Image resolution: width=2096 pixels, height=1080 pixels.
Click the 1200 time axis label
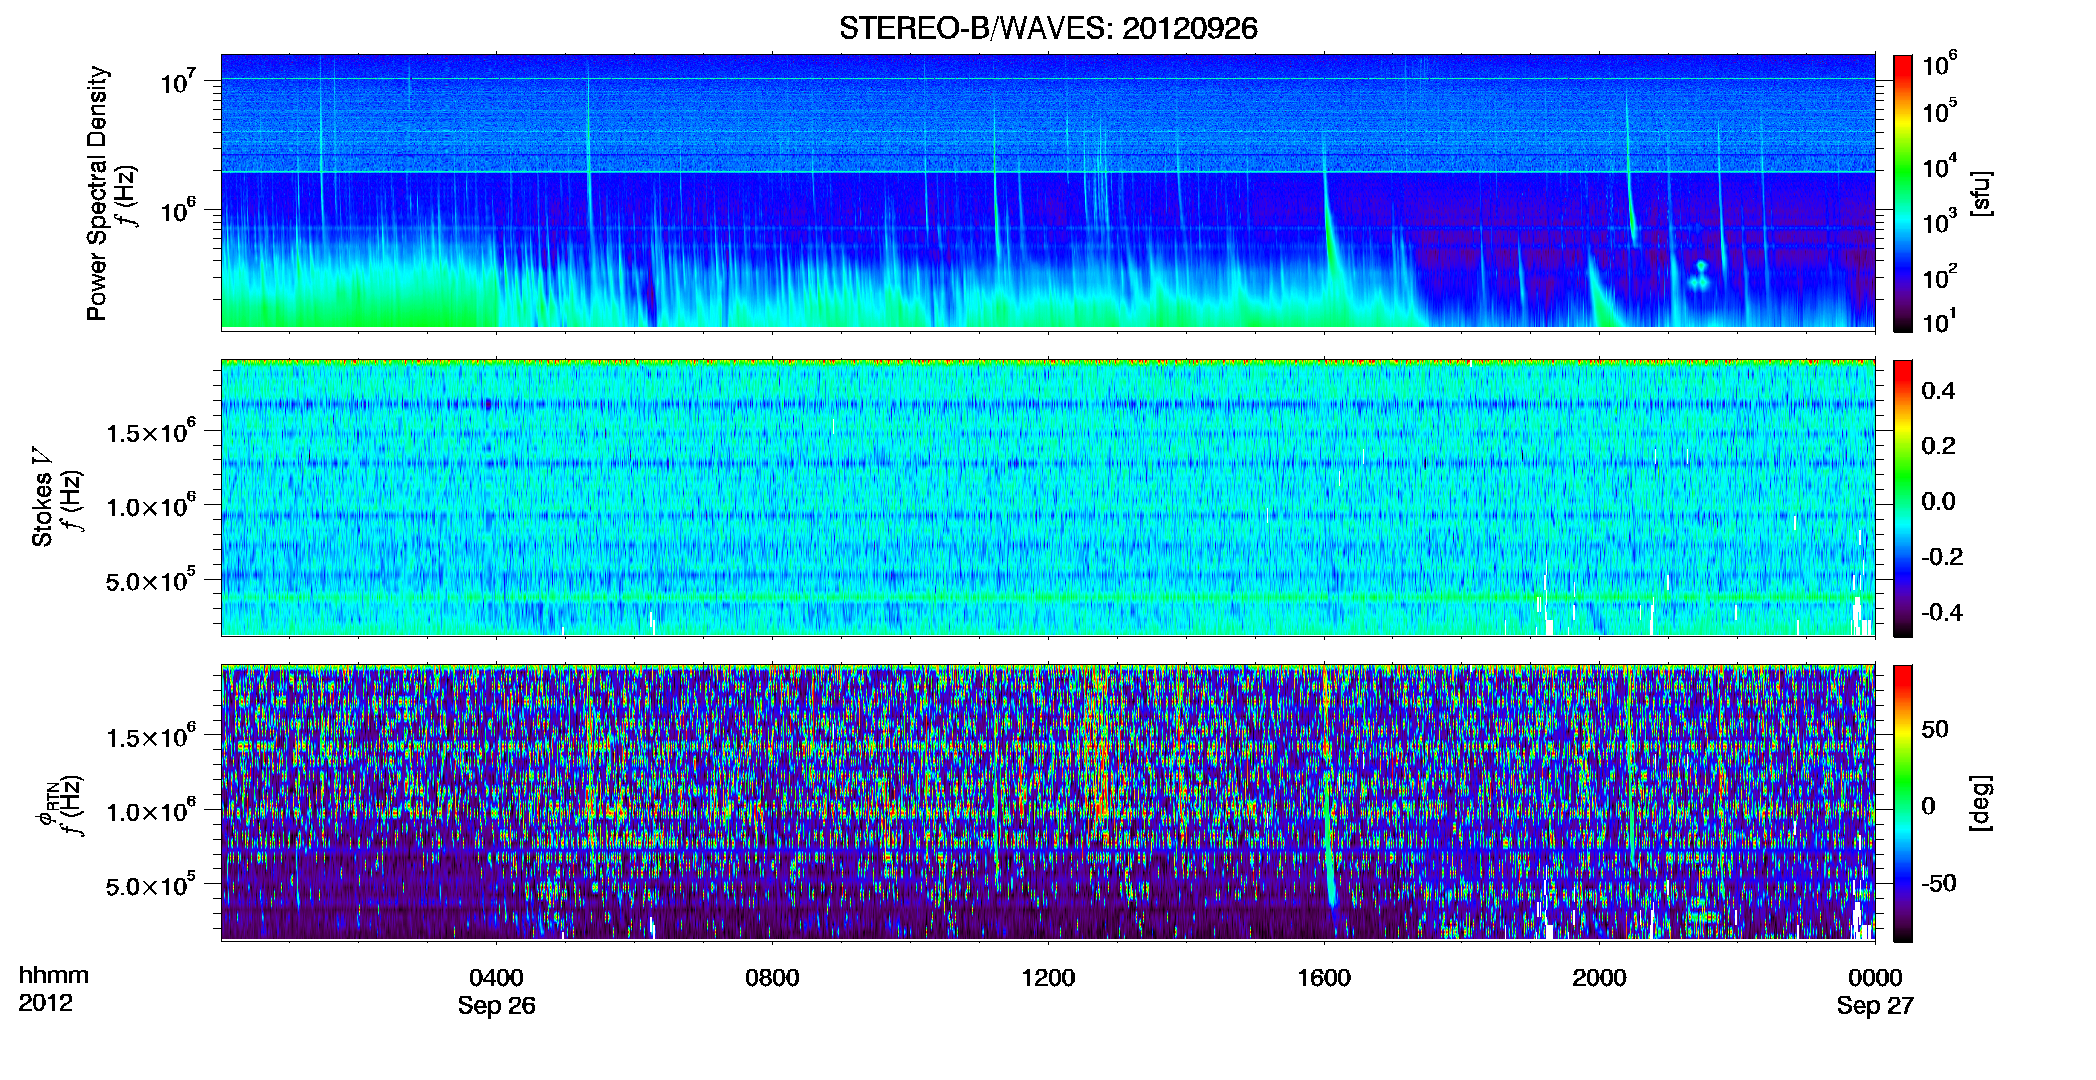pos(1048,978)
